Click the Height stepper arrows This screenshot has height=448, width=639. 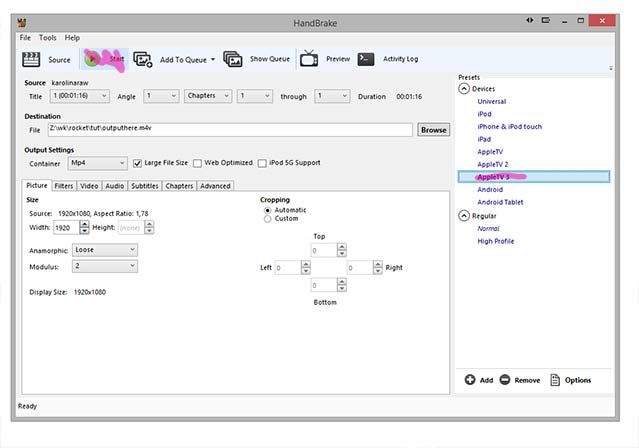[x=149, y=227]
